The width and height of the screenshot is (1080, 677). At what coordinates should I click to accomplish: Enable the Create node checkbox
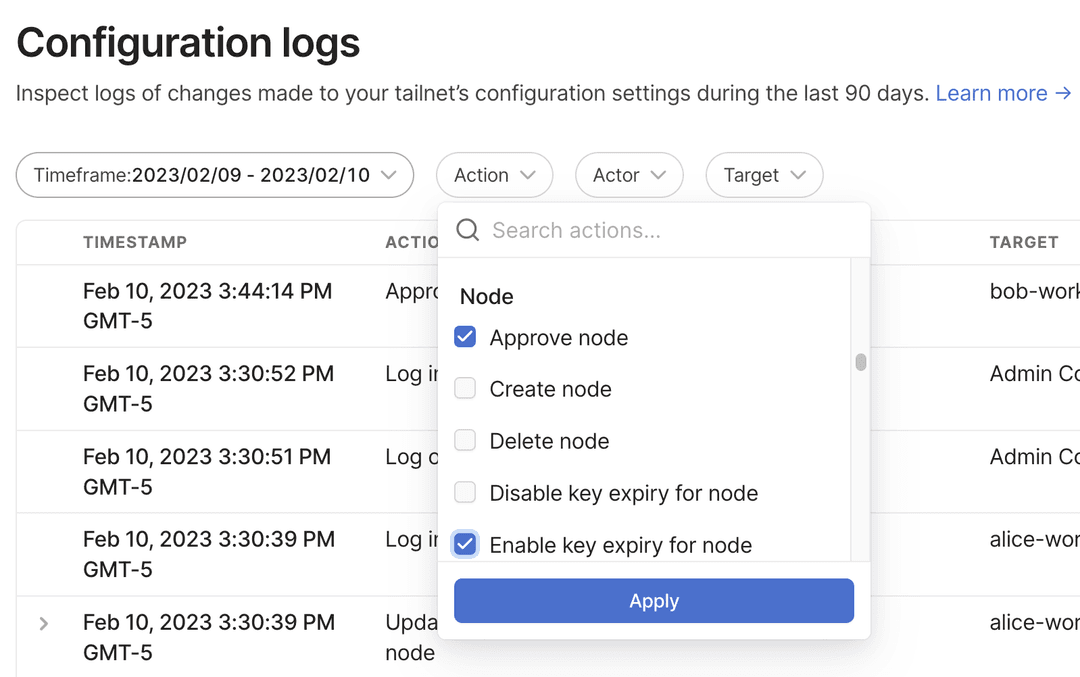(x=464, y=389)
